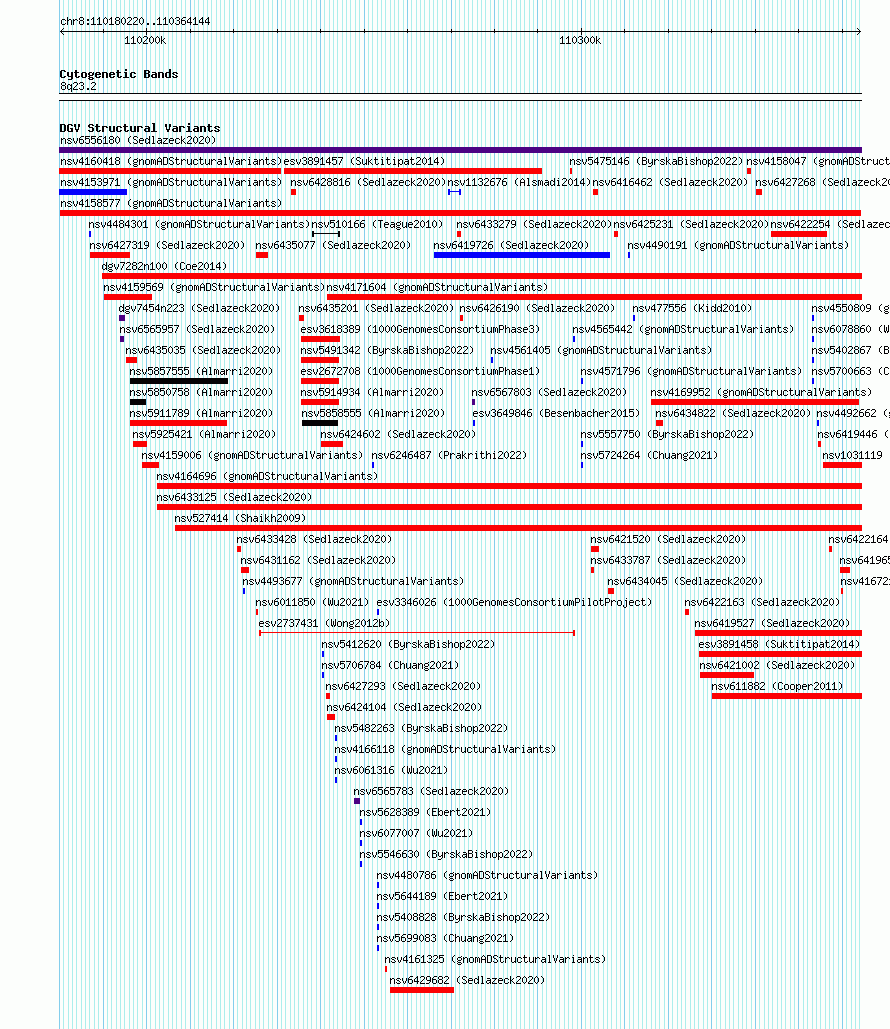The image size is (890, 1029).
Task: Open nsv4493677 (gnomADStructuralVariants) variant
Action: 353,581
